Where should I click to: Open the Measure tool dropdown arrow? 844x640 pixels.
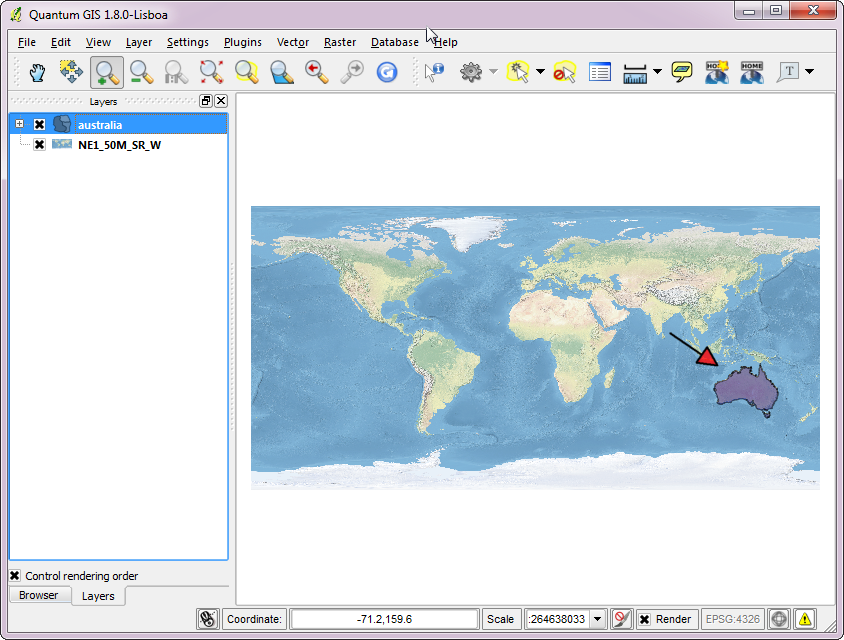tap(657, 72)
